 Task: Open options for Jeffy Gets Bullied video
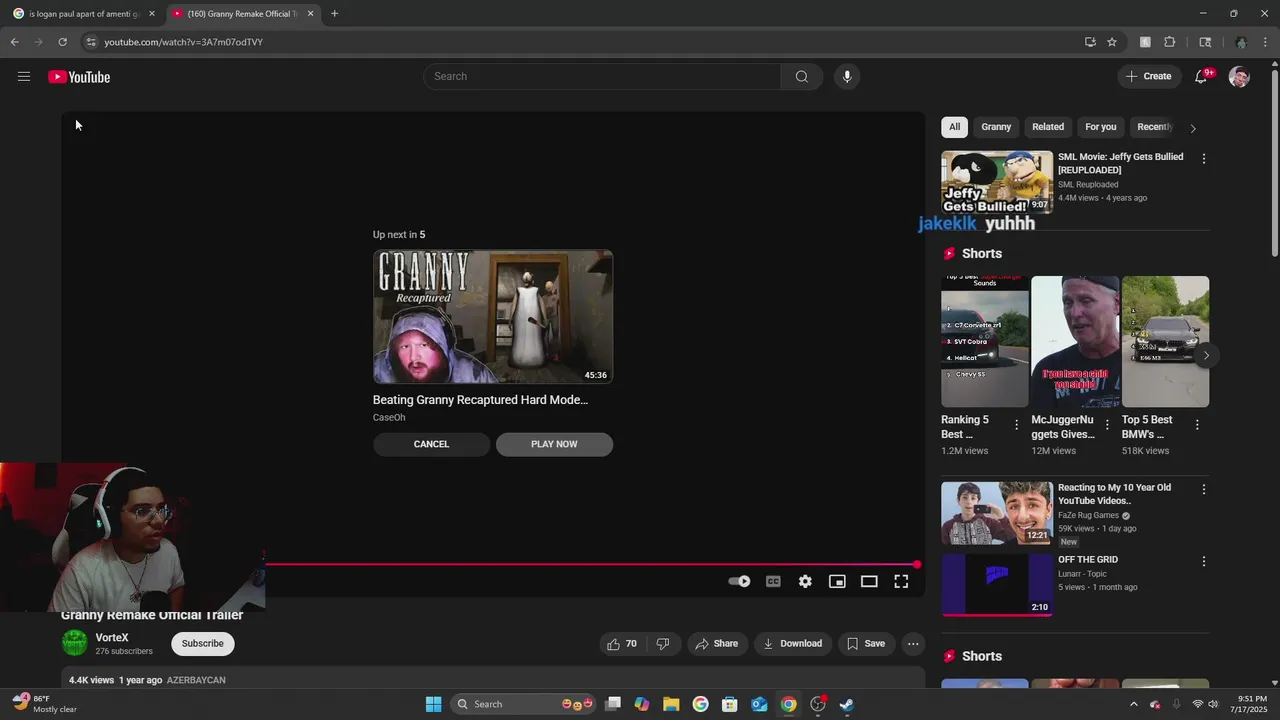coord(1203,159)
